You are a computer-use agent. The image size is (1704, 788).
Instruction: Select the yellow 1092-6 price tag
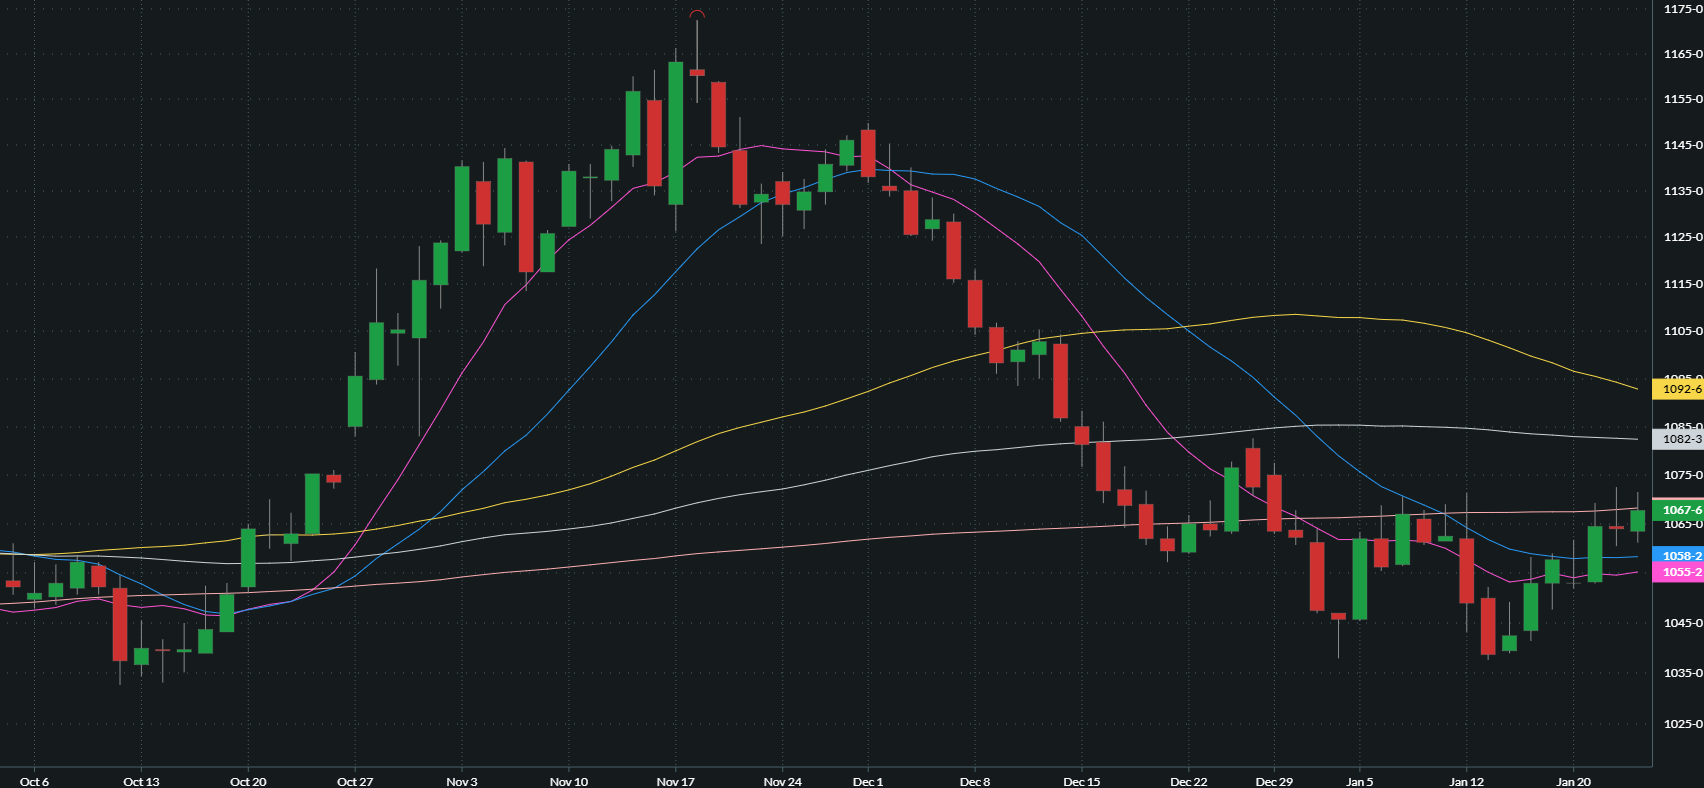pos(1679,389)
